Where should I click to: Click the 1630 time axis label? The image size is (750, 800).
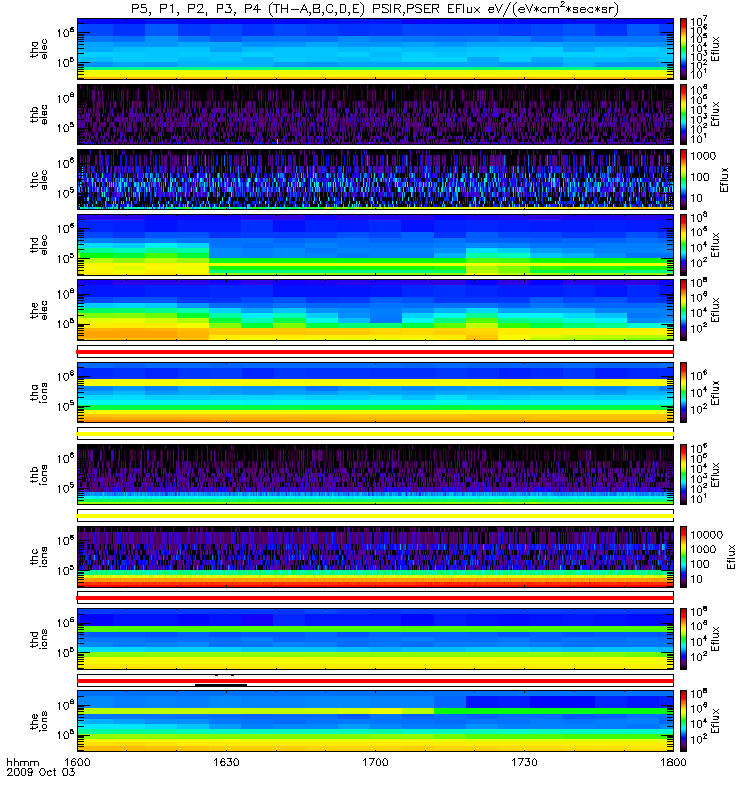[227, 762]
